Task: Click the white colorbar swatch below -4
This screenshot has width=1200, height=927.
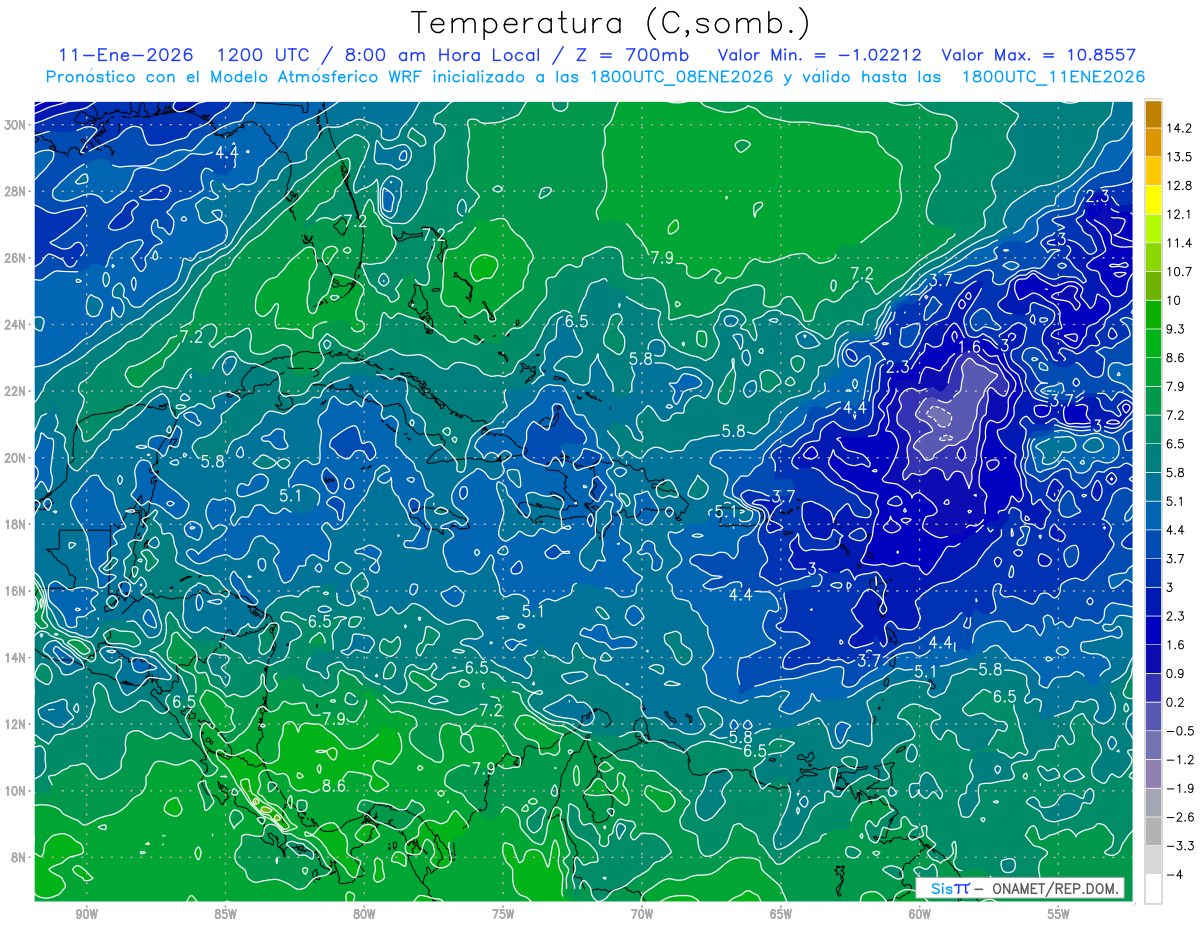Action: [1153, 889]
